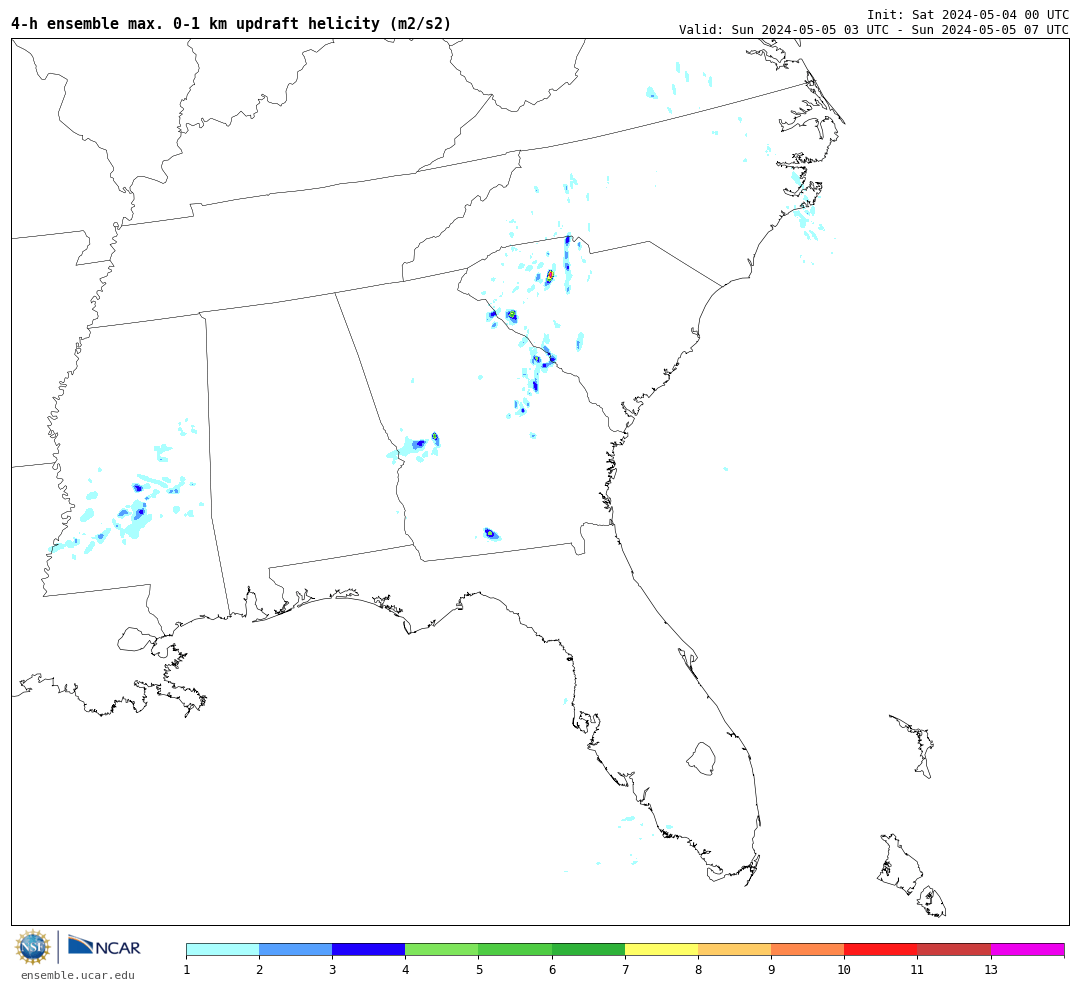Click the medium green 5-6 colorbar swatch
Image resolution: width=1080 pixels, height=988 pixels.
coord(515,949)
